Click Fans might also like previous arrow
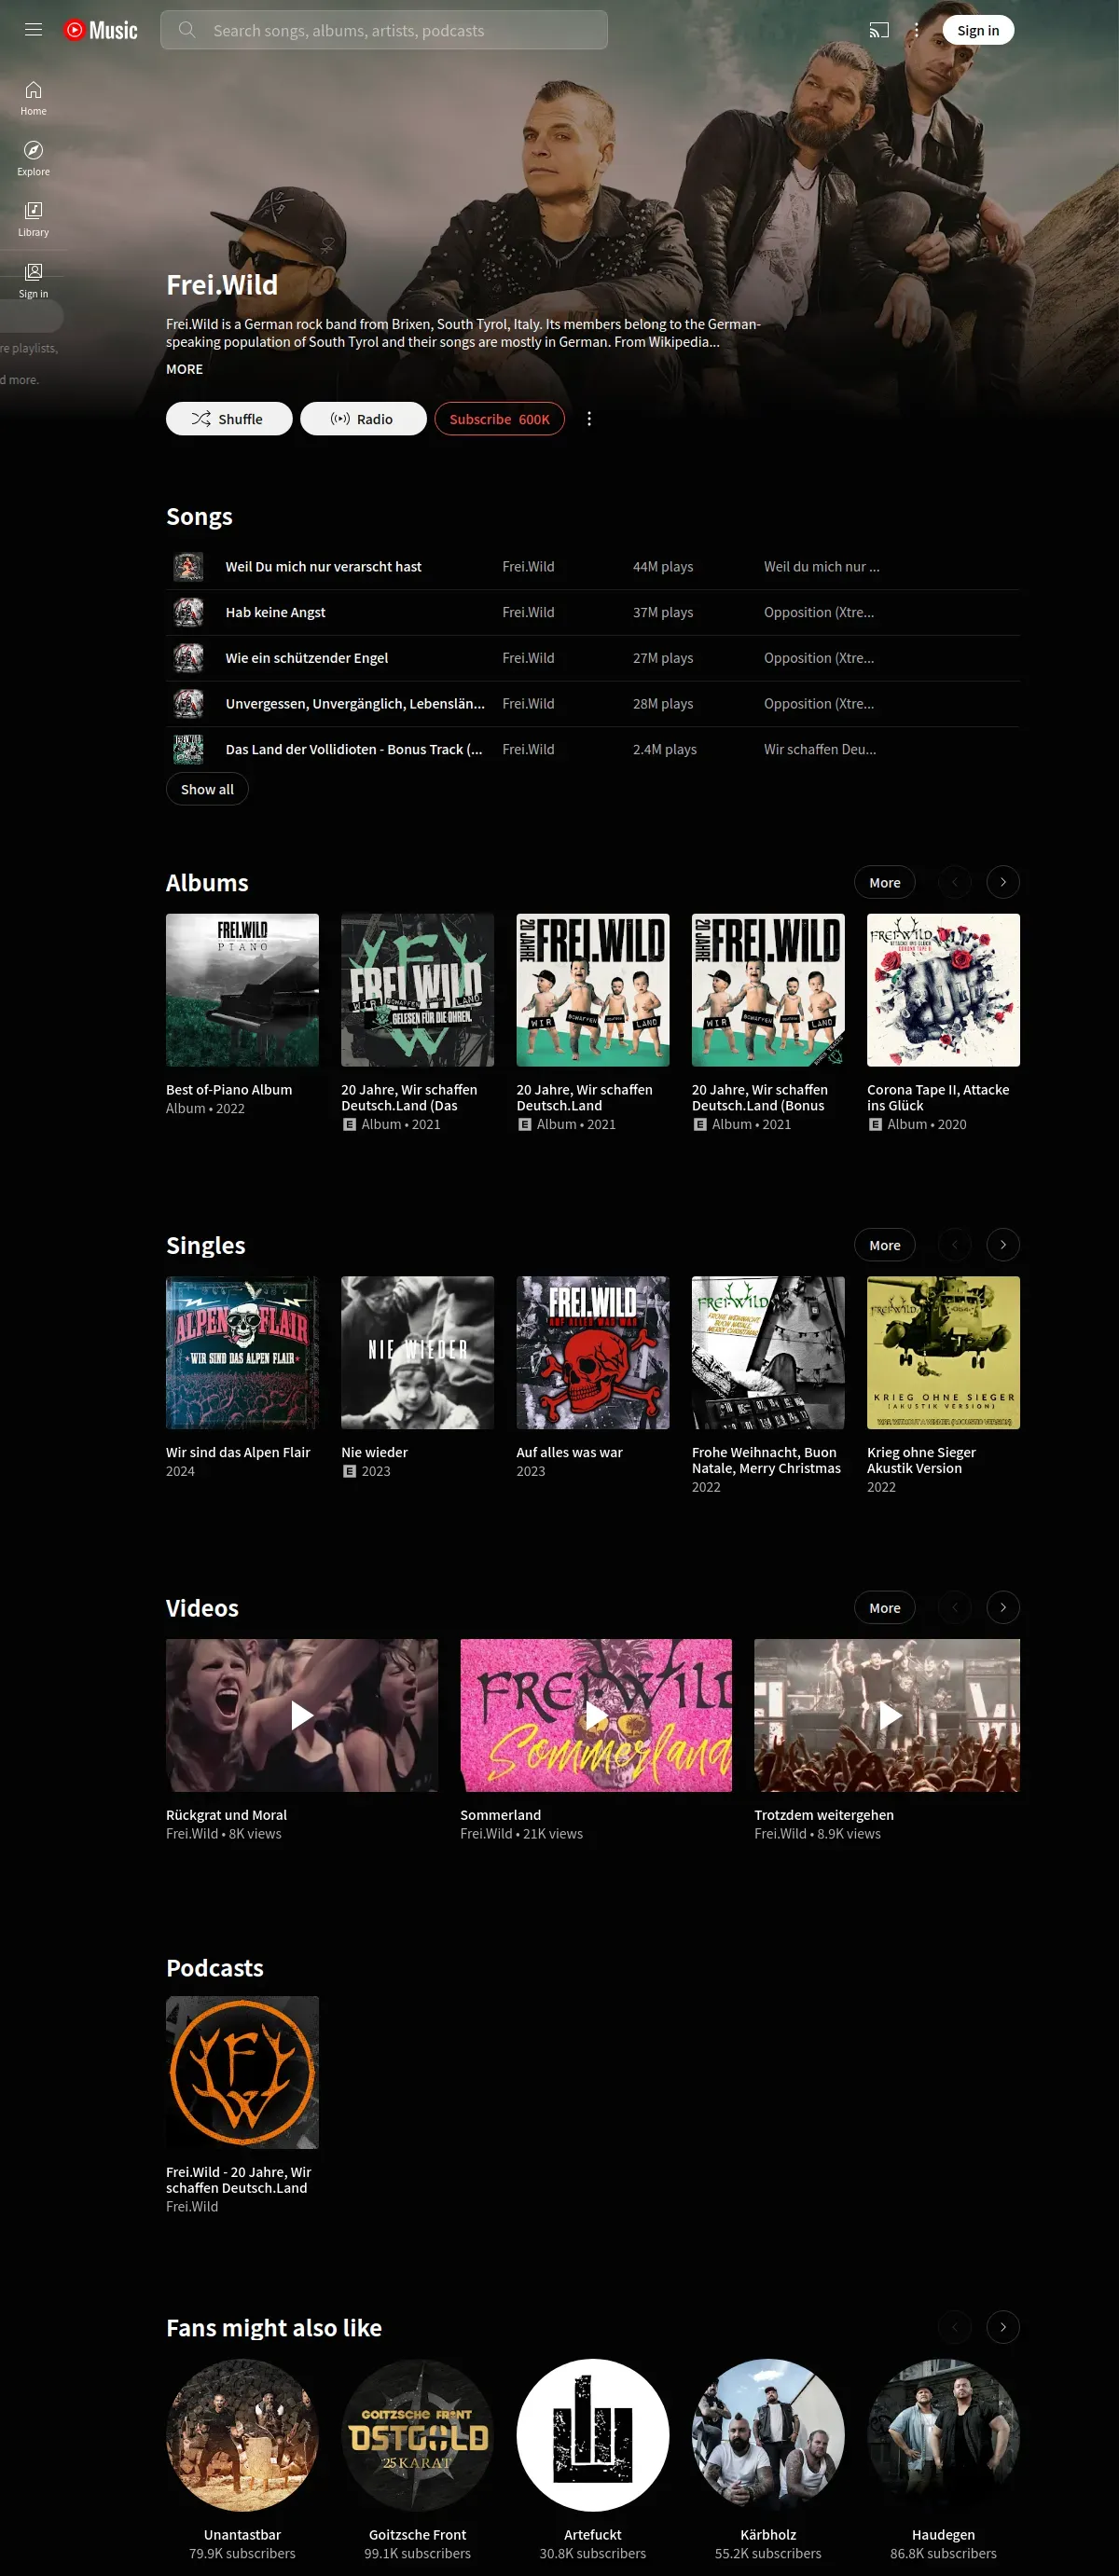 (x=955, y=2328)
